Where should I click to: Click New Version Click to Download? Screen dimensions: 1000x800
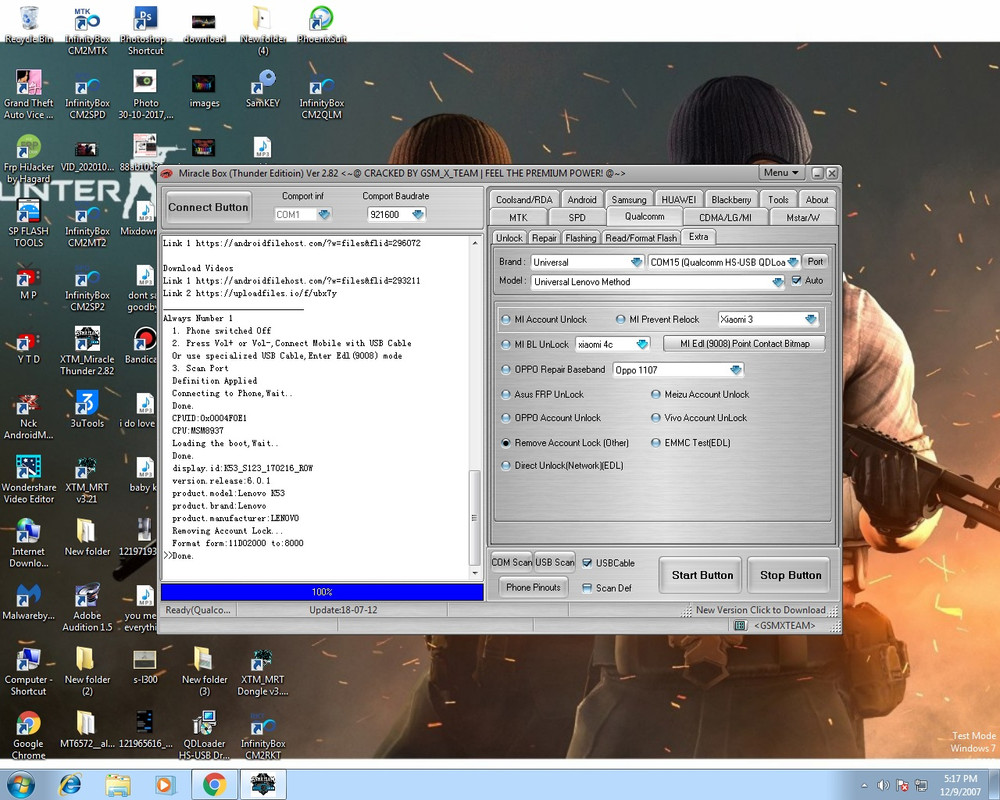click(761, 611)
